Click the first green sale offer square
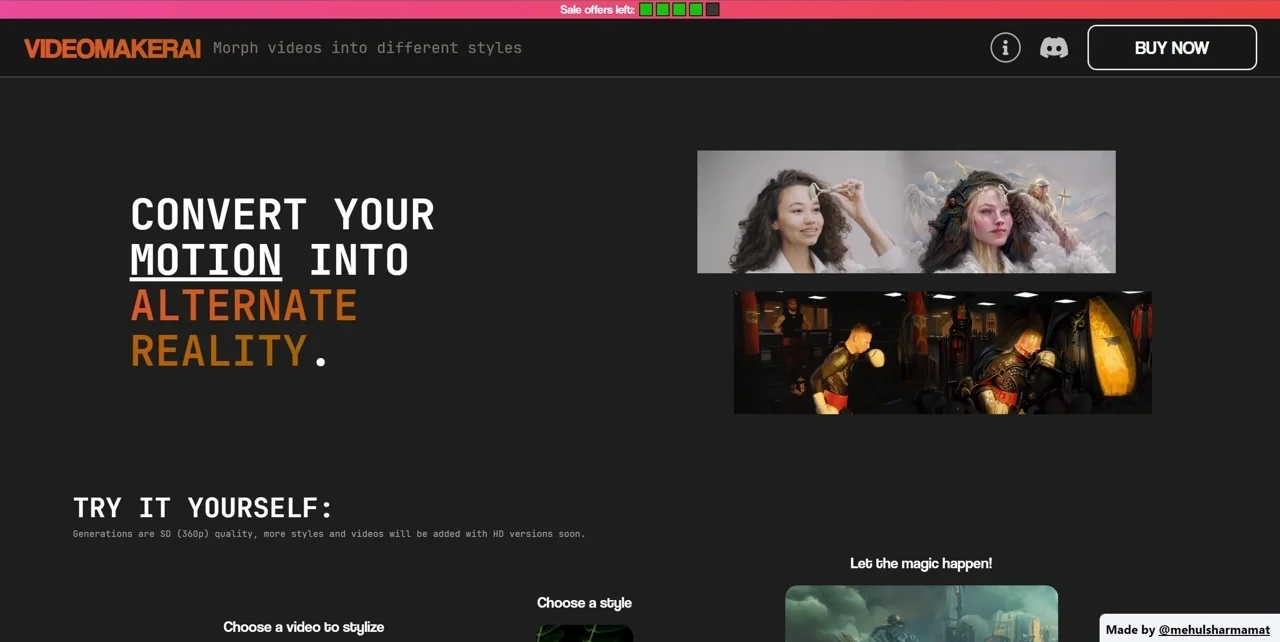This screenshot has width=1280, height=642. point(646,9)
